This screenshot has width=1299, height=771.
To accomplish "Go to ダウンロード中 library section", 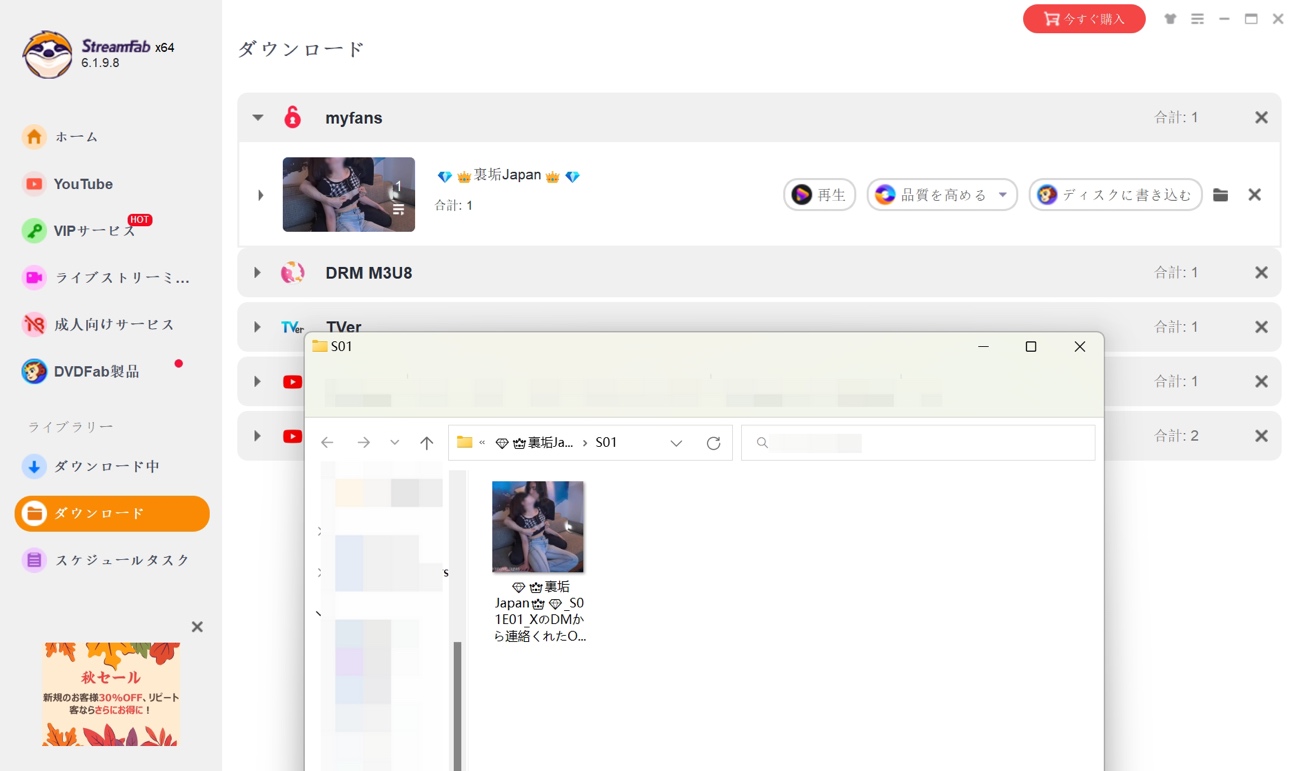I will [91, 466].
